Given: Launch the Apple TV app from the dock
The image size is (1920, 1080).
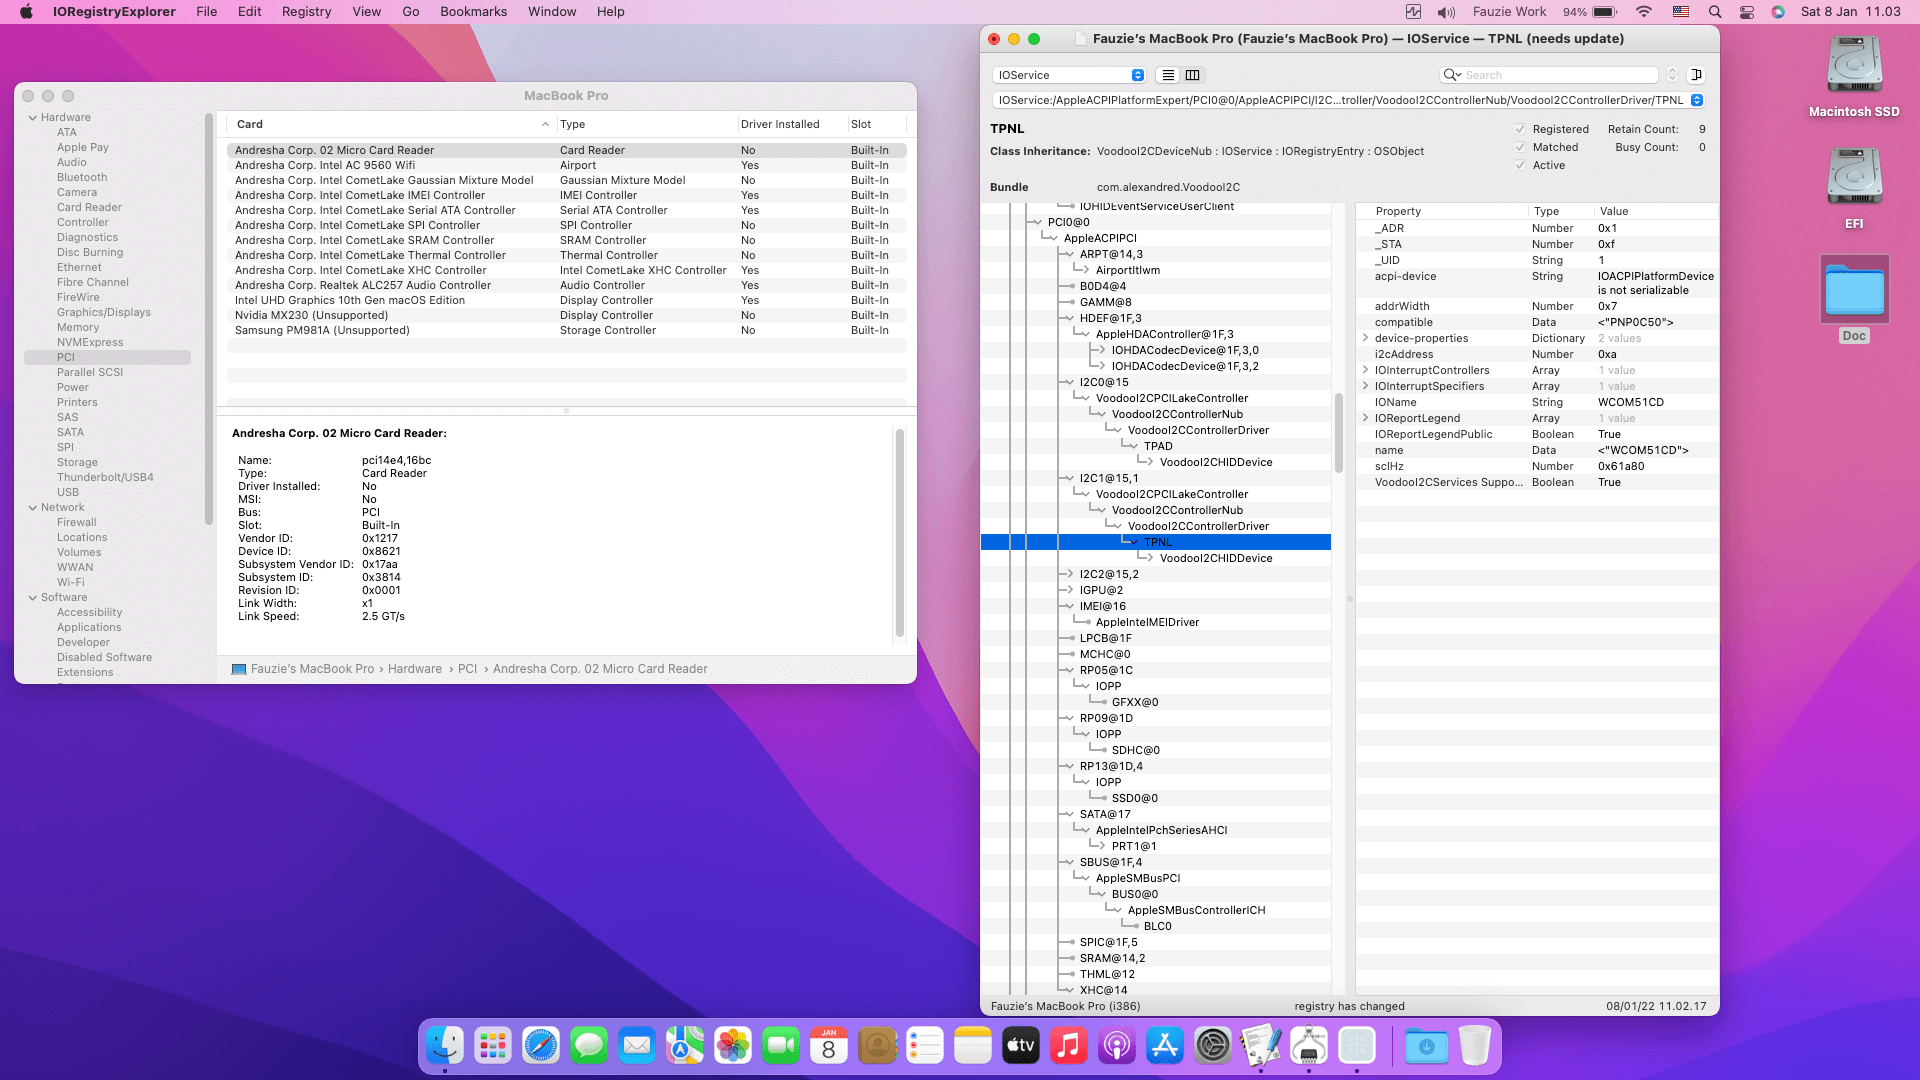Looking at the screenshot, I should point(1021,1046).
